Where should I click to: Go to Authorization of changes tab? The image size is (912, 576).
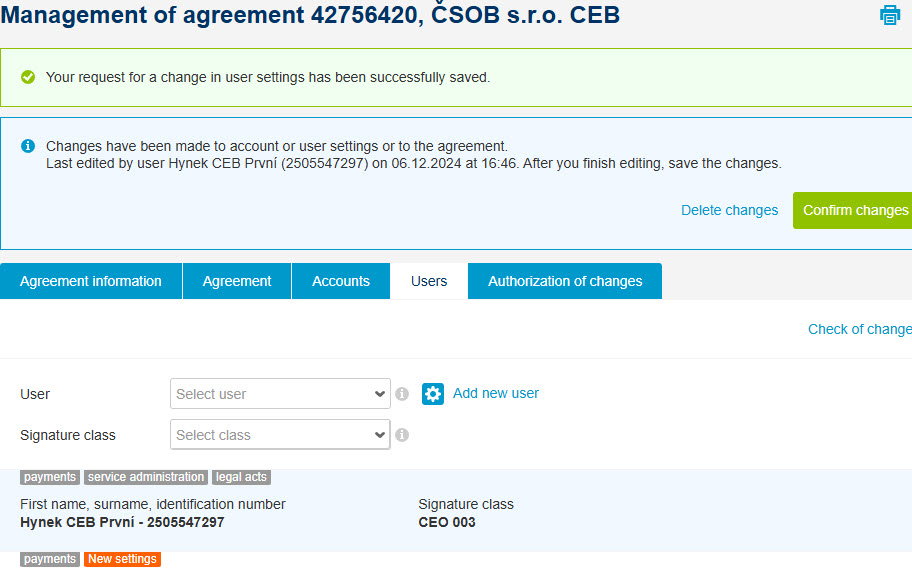click(x=565, y=281)
